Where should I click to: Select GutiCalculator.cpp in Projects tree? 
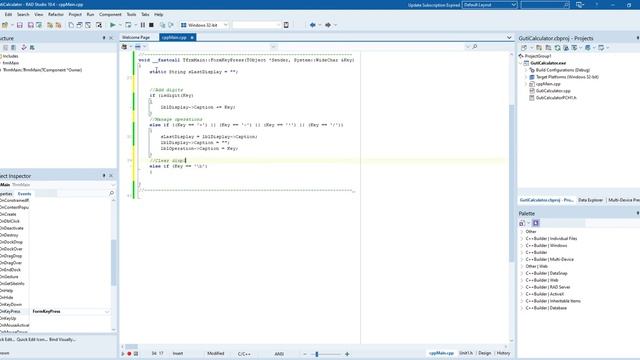coord(553,91)
